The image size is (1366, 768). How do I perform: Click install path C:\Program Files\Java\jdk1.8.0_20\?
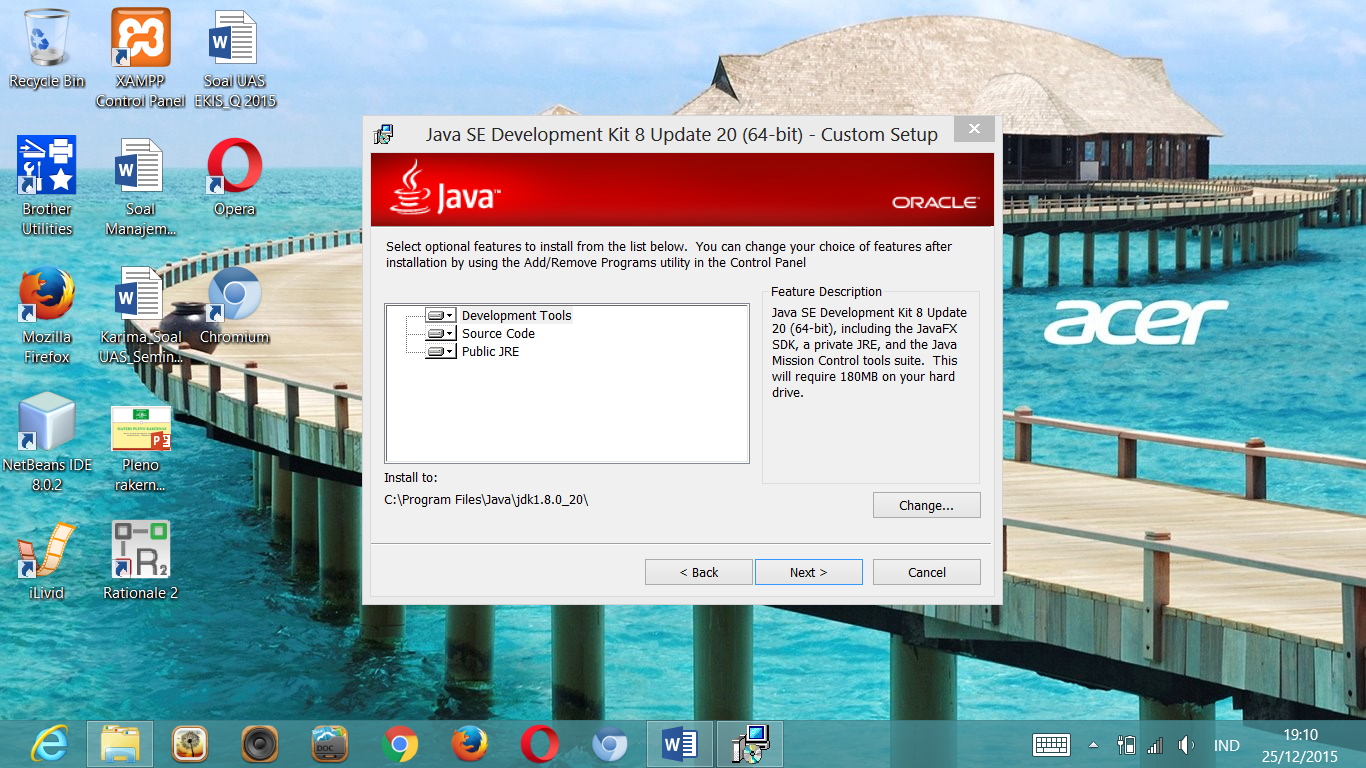(x=486, y=499)
